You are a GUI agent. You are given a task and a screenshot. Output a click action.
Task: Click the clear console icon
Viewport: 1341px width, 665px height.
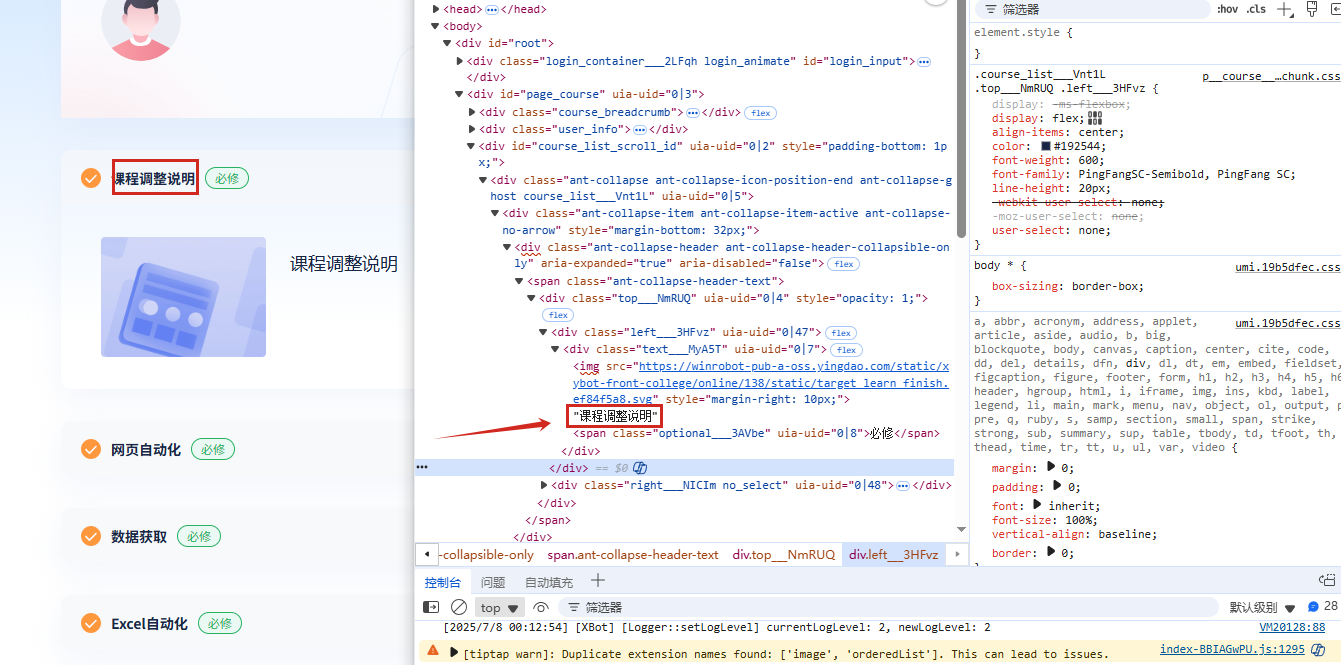459,607
